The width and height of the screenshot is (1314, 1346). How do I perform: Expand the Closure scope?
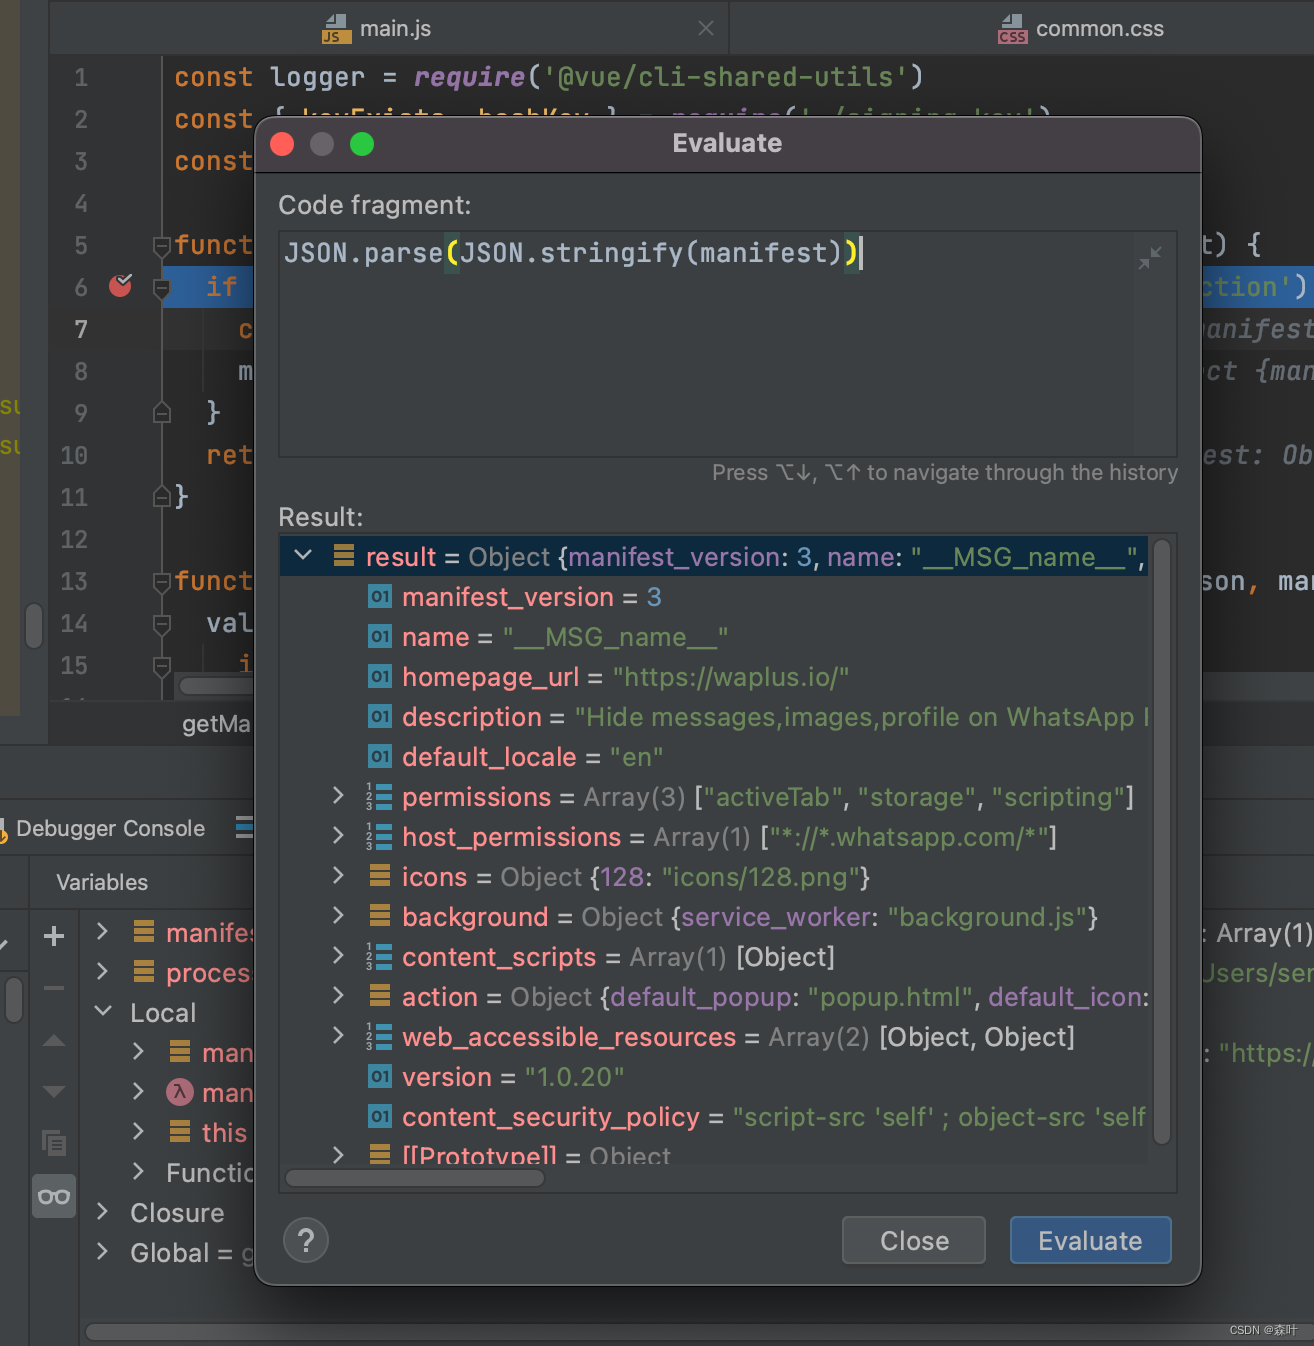pyautogui.click(x=102, y=1212)
